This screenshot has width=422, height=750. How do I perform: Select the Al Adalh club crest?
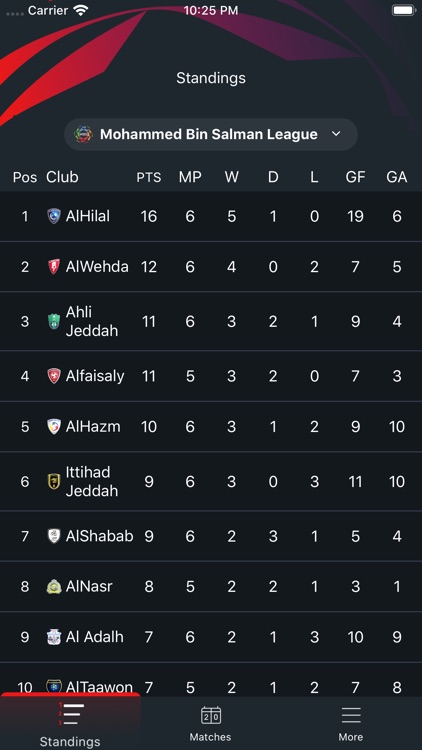(54, 637)
